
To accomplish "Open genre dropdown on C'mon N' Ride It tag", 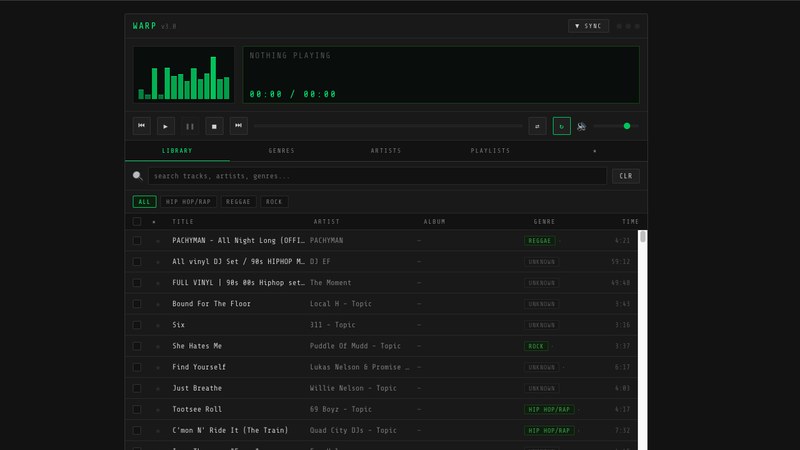I will (579, 431).
